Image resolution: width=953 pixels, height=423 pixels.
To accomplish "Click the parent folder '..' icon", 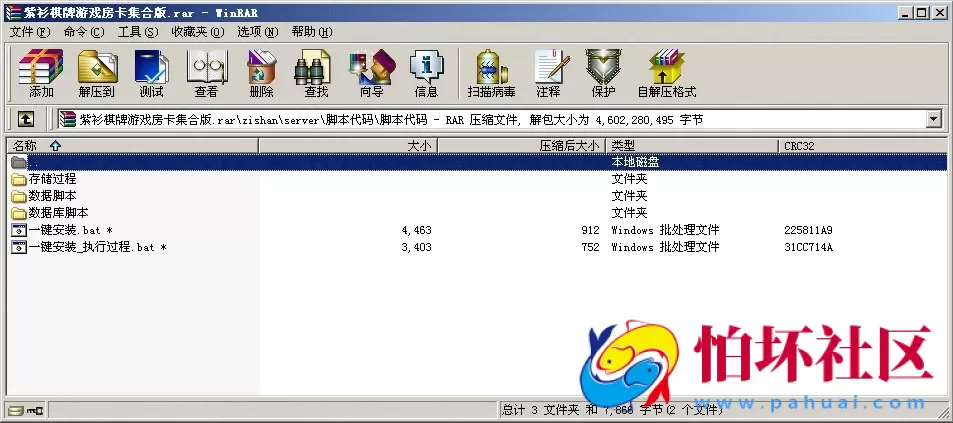I will coord(19,162).
